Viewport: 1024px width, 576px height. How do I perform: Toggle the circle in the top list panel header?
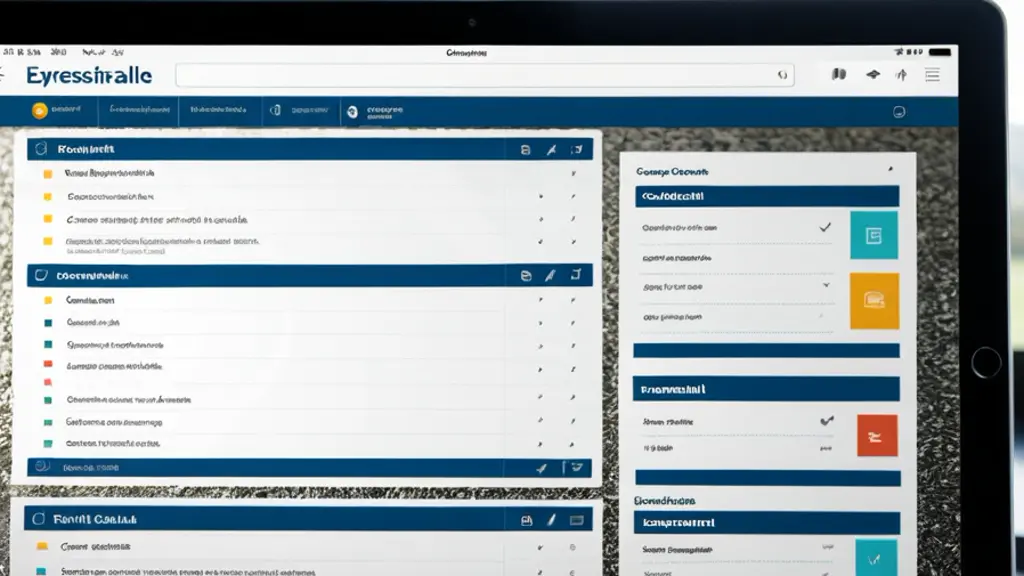pos(40,149)
